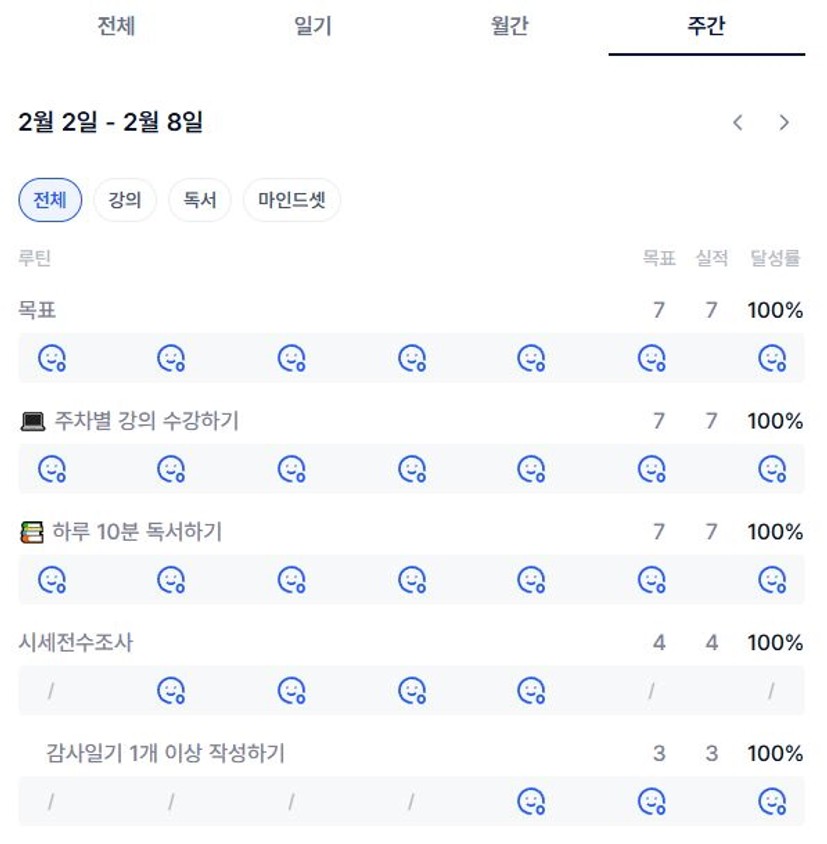The width and height of the screenshot is (827, 844).
Task: Click the laptop icon beside 주차별 강의 수강하기
Action: point(32,422)
